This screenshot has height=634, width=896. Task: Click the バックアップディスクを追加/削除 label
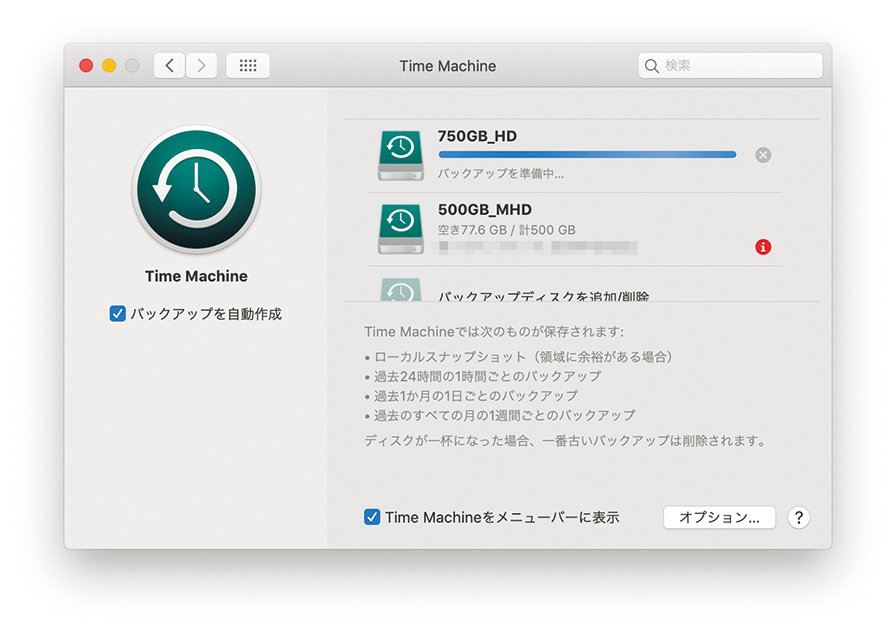pos(544,297)
